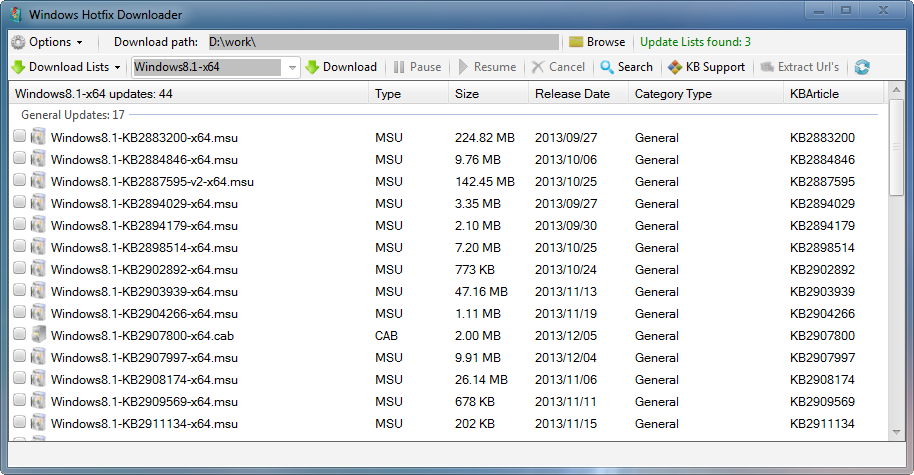The height and width of the screenshot is (475, 914).
Task: Click the Extract Url's icon
Action: 767,67
